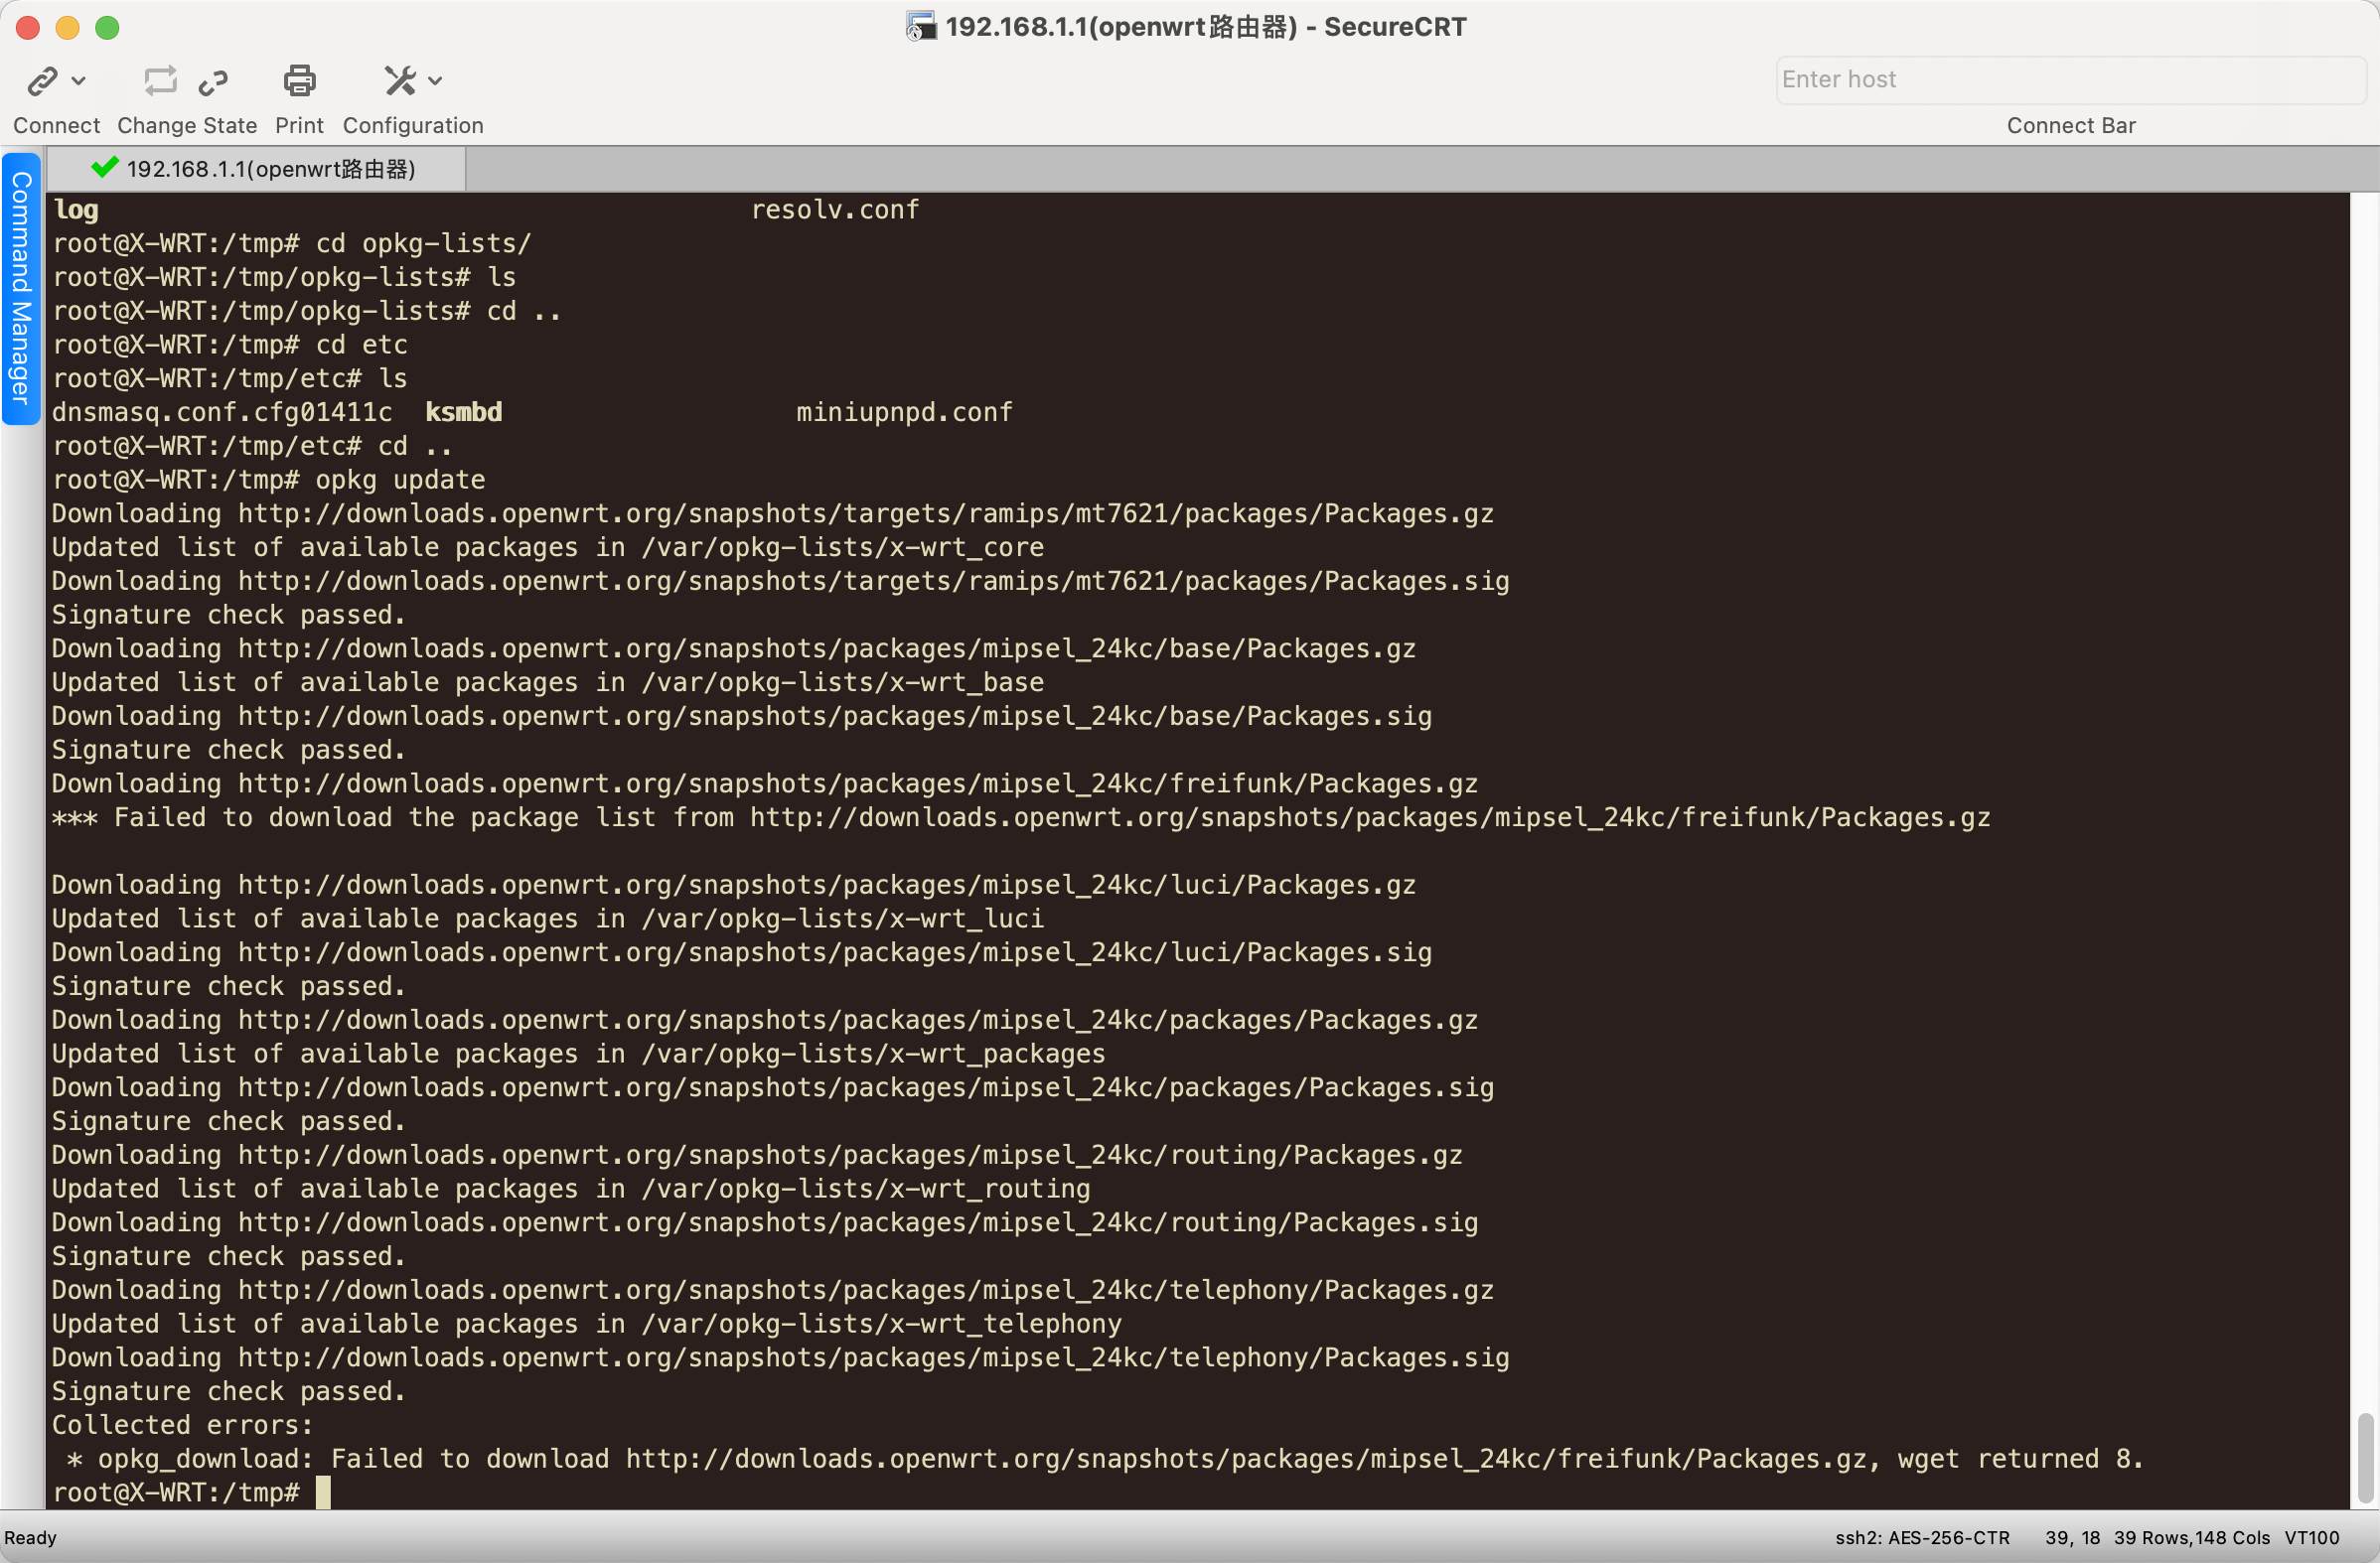Click the freifunk 'wget returned 8' error line
This screenshot has height=1563, width=2380.
(x=1105, y=1459)
